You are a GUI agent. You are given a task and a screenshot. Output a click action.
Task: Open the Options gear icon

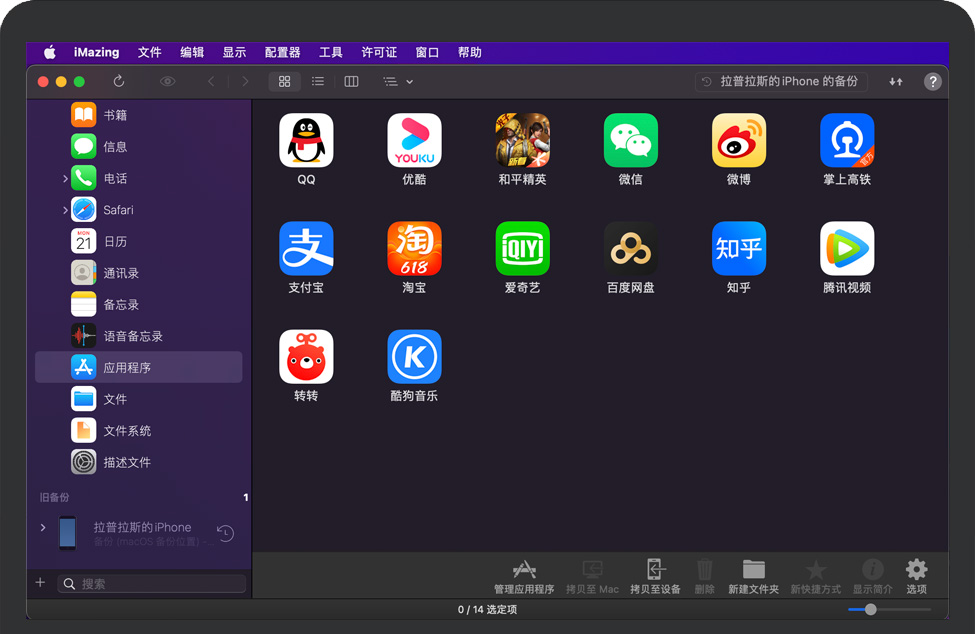(x=916, y=570)
